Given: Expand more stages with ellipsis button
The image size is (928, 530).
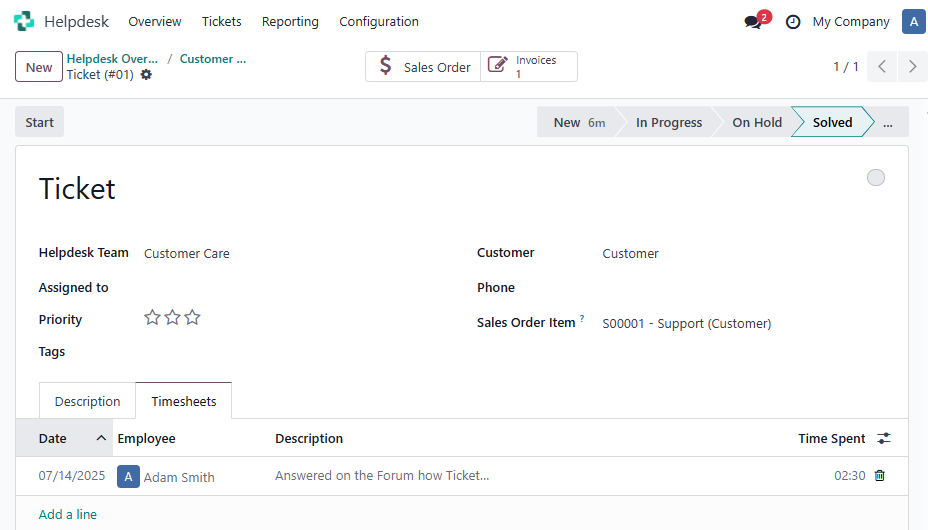Looking at the screenshot, I should click(887, 122).
